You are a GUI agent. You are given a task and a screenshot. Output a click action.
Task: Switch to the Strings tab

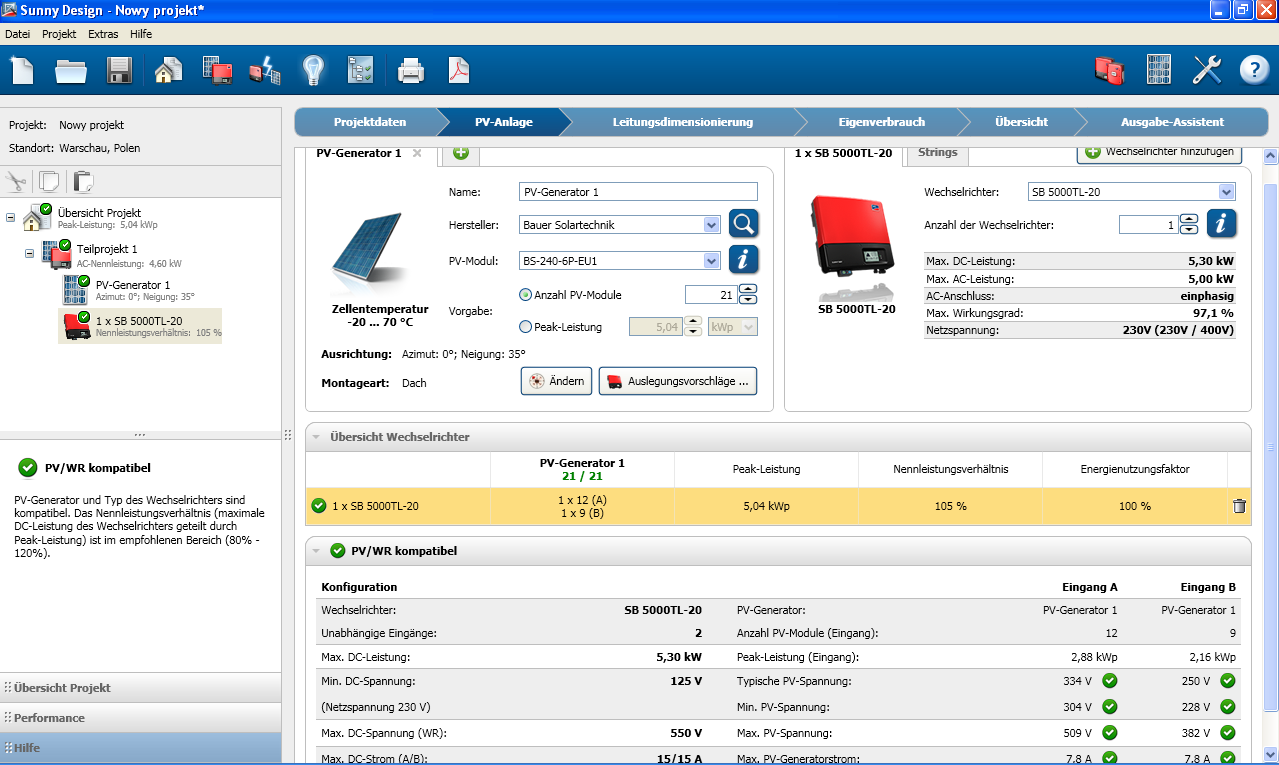[x=938, y=153]
